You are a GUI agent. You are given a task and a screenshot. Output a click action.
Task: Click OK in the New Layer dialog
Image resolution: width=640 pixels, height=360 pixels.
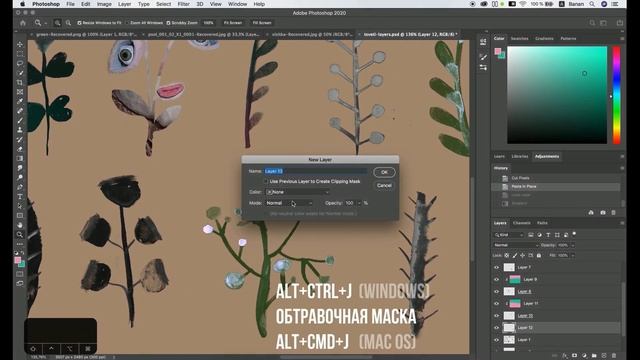(x=384, y=172)
